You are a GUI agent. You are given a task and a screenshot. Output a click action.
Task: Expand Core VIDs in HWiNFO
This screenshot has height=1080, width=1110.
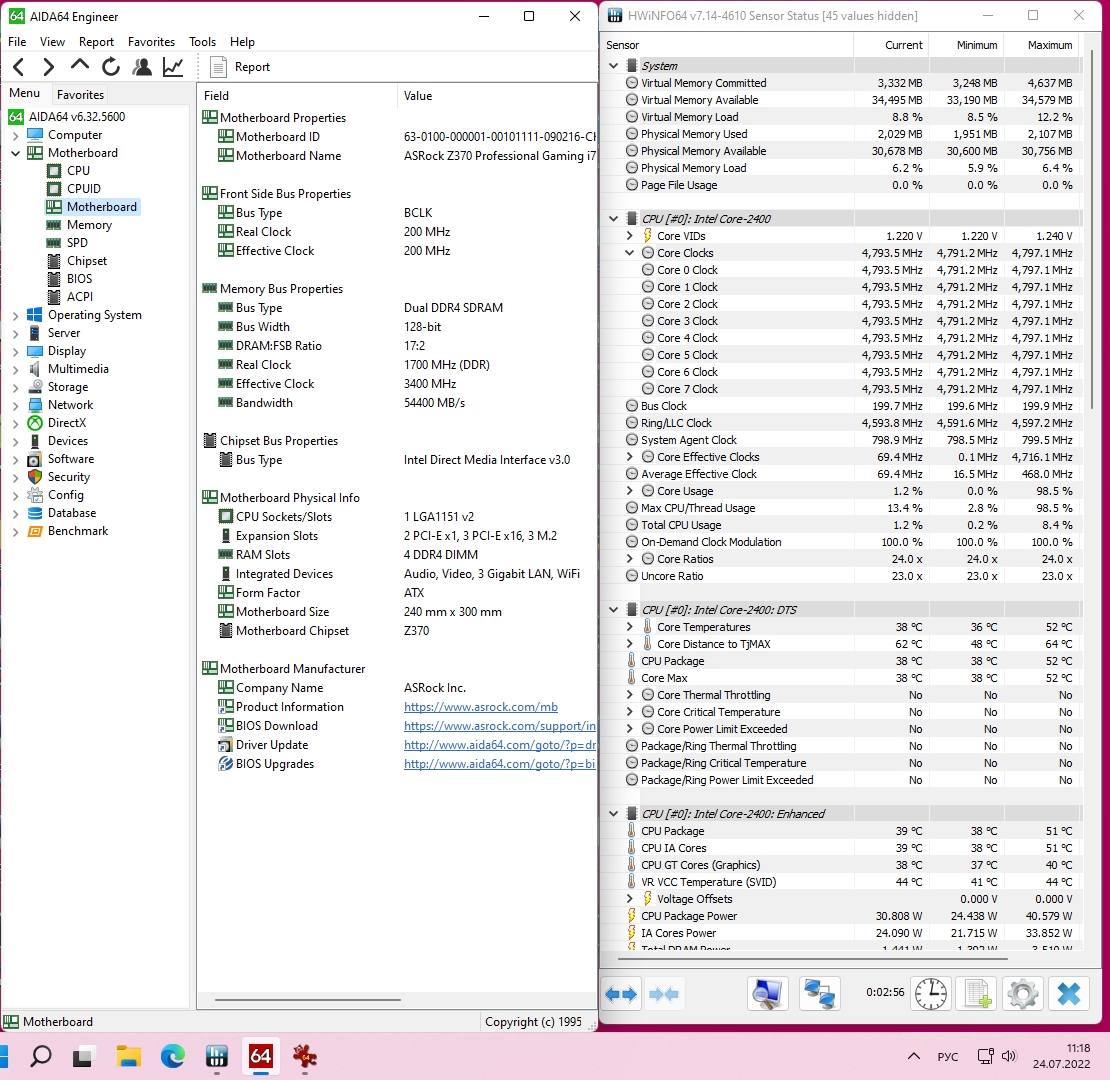[x=629, y=236]
